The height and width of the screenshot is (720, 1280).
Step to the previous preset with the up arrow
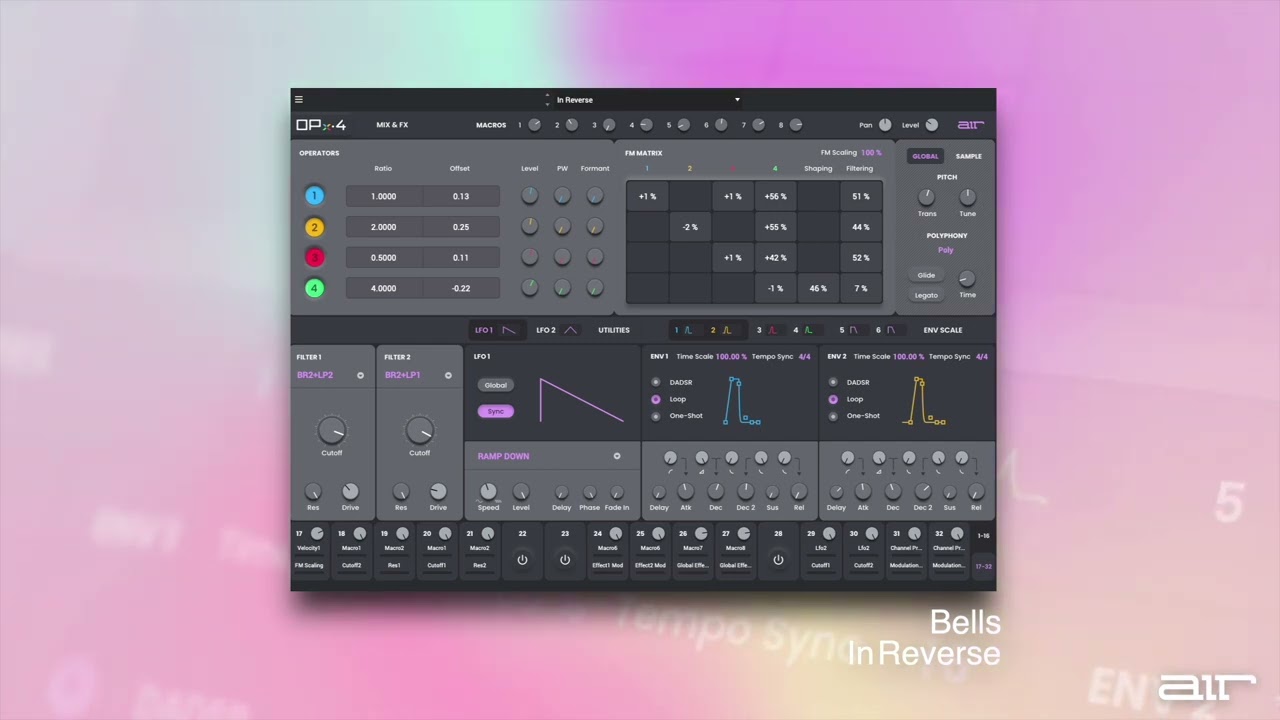[x=547, y=96]
